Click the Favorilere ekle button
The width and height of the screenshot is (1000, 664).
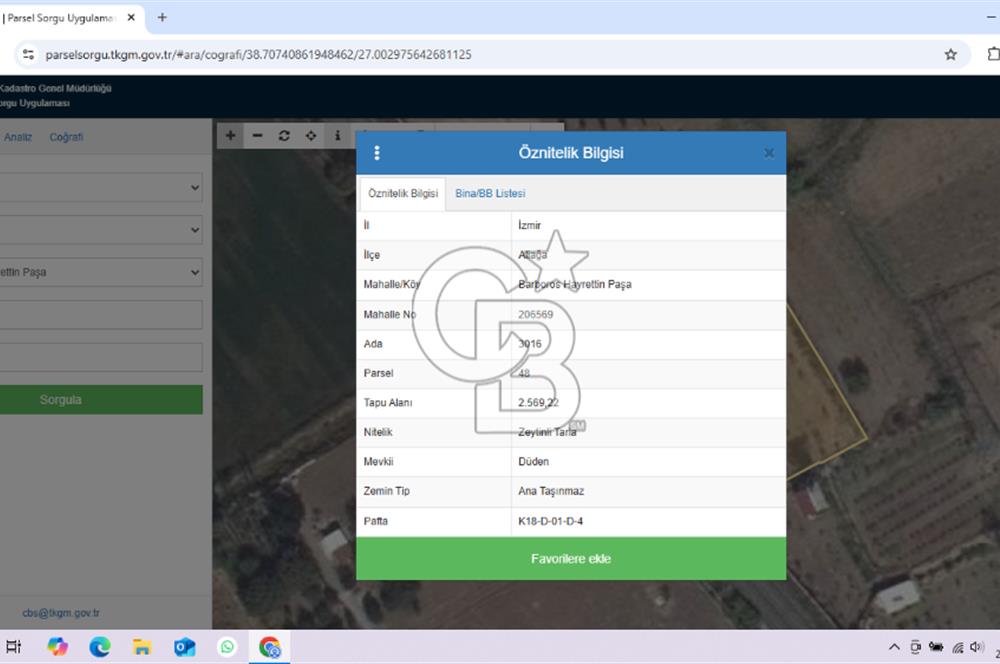coord(571,559)
